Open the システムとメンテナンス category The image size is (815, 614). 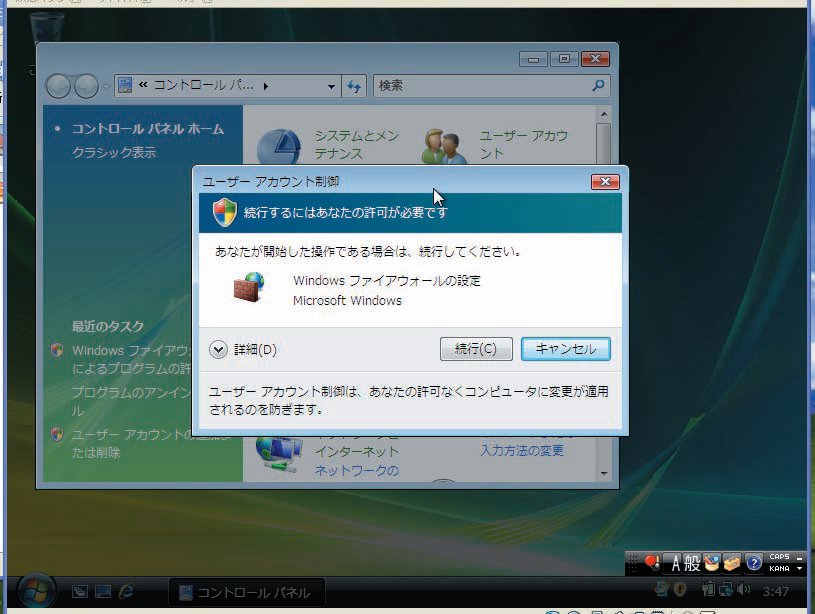(357, 145)
